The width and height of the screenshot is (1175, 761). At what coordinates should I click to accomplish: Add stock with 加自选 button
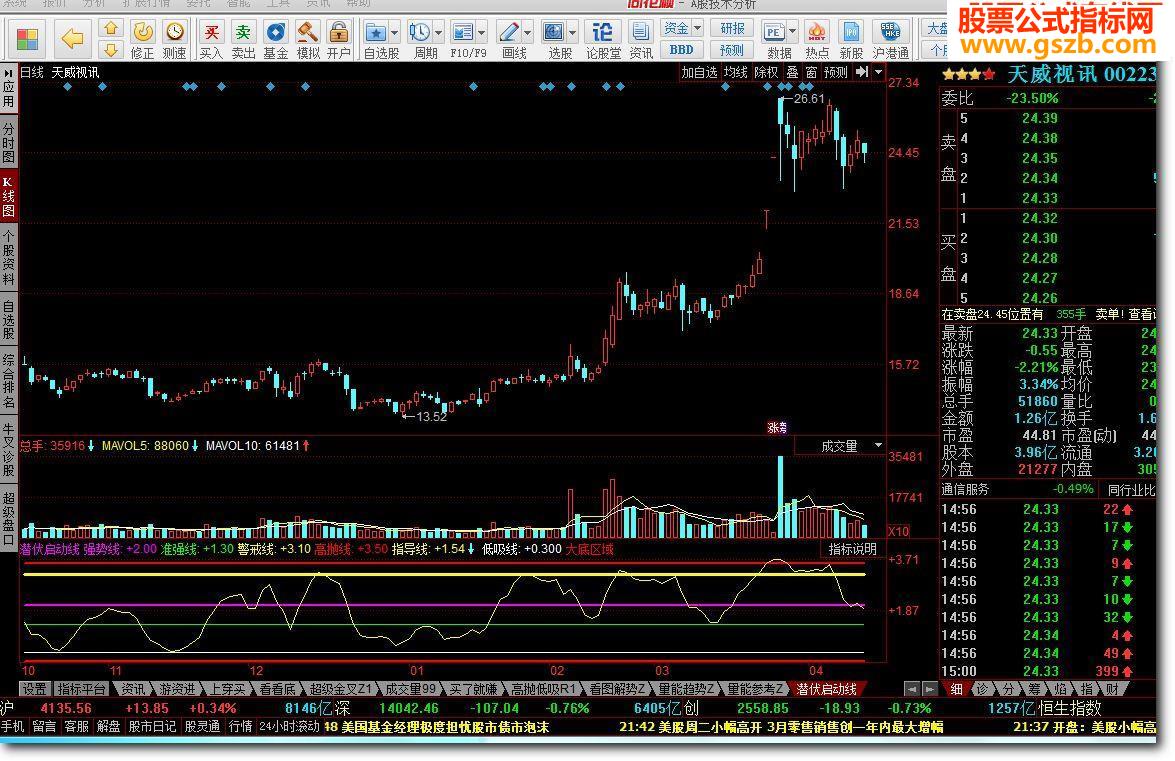pyautogui.click(x=699, y=72)
